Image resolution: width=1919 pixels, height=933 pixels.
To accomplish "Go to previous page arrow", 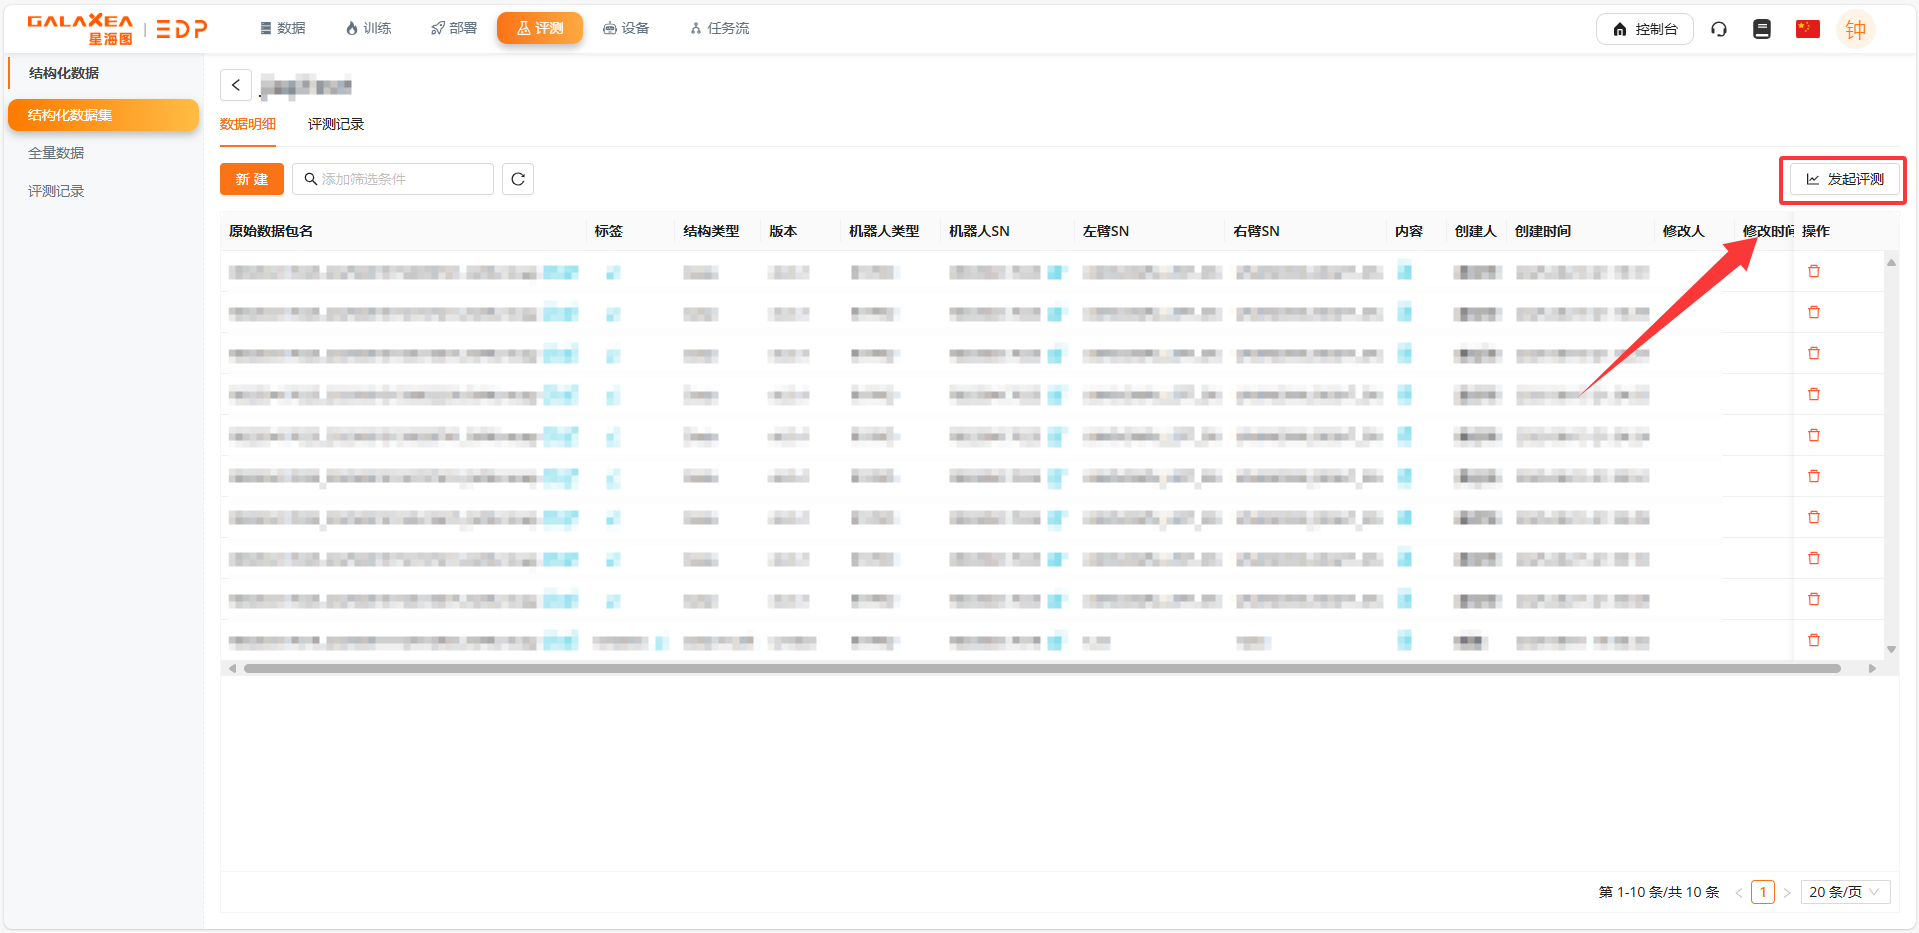I will 1739,893.
